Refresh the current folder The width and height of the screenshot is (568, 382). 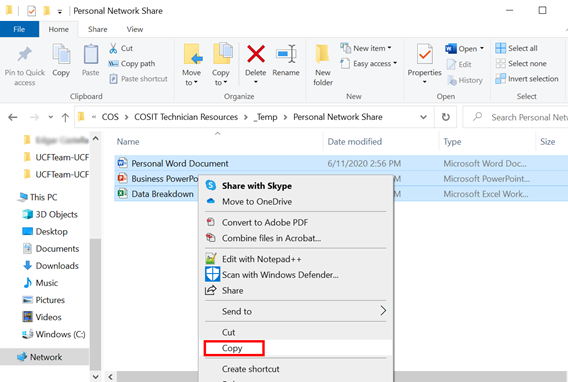click(446, 117)
